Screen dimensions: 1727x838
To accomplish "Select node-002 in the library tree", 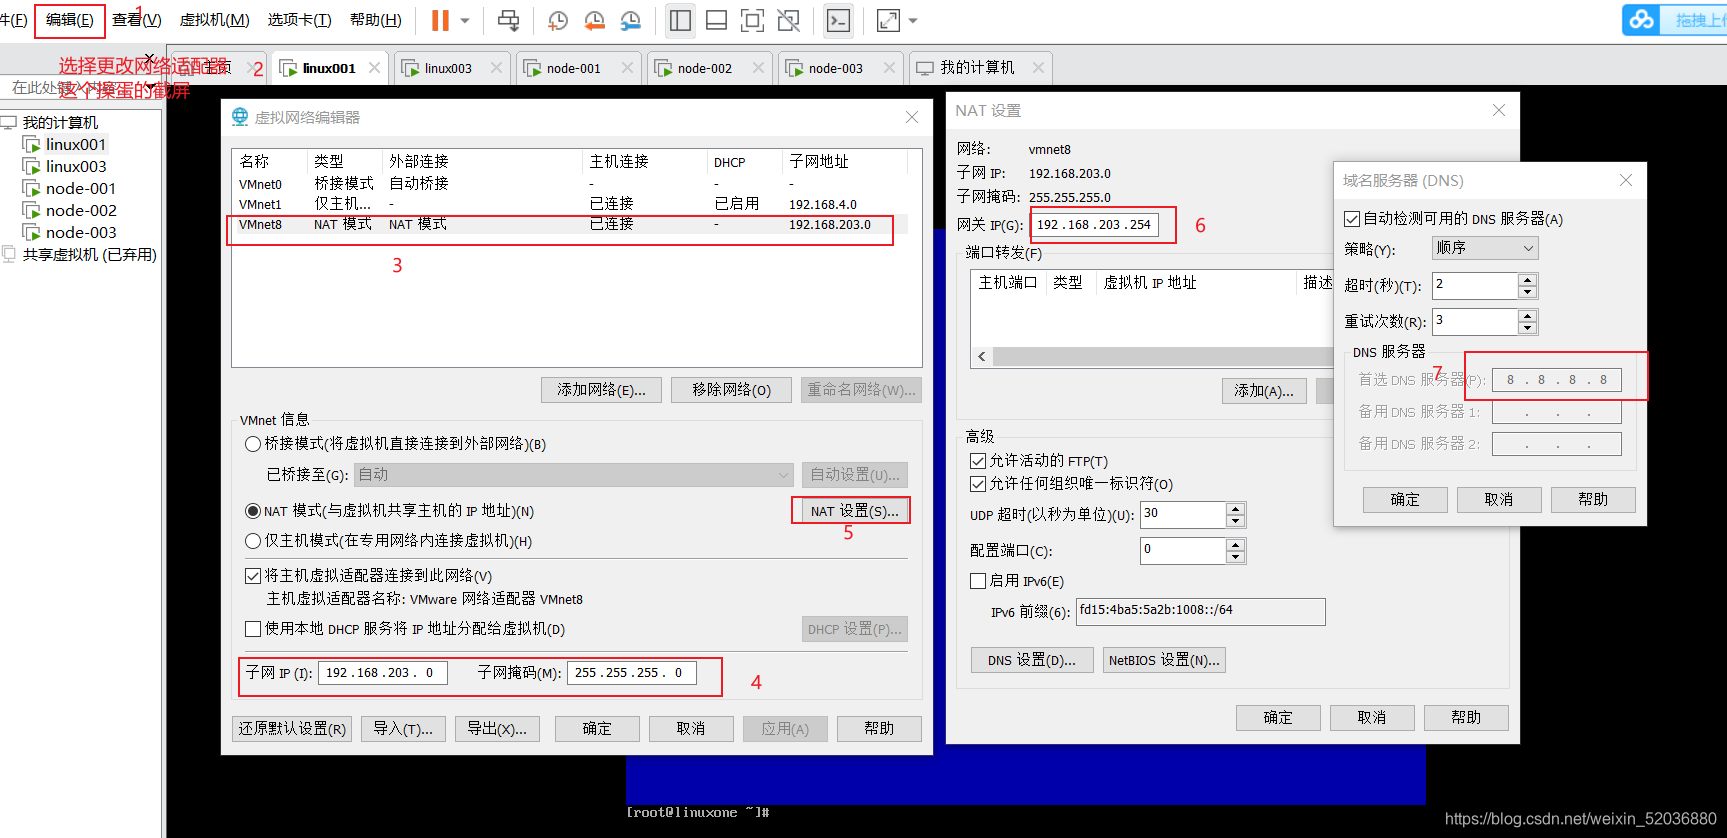I will (80, 210).
